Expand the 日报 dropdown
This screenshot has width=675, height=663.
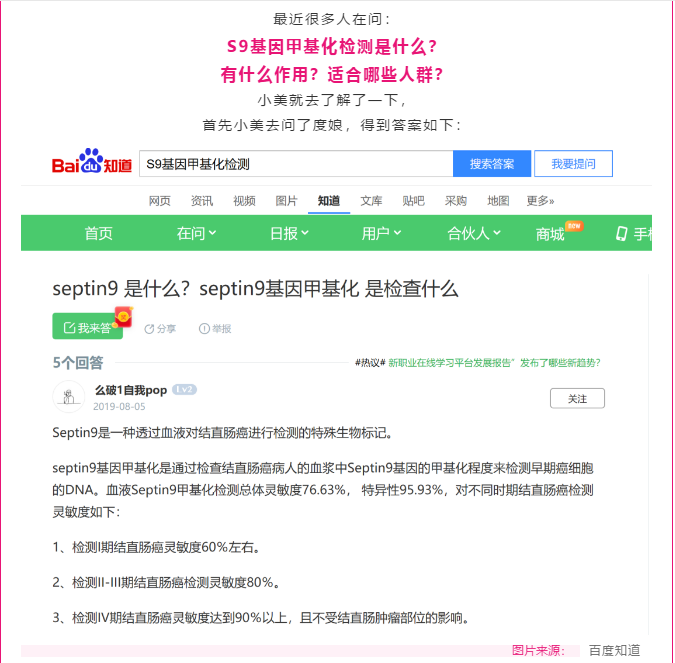click(x=289, y=233)
